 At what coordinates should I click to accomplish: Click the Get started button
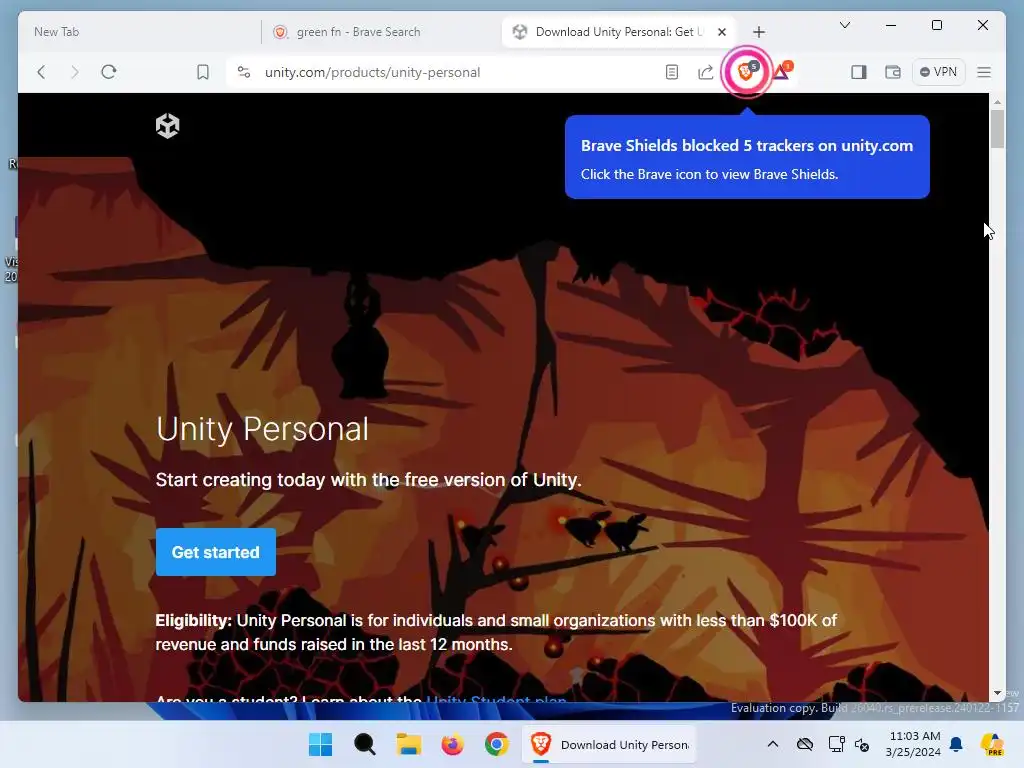(x=216, y=552)
